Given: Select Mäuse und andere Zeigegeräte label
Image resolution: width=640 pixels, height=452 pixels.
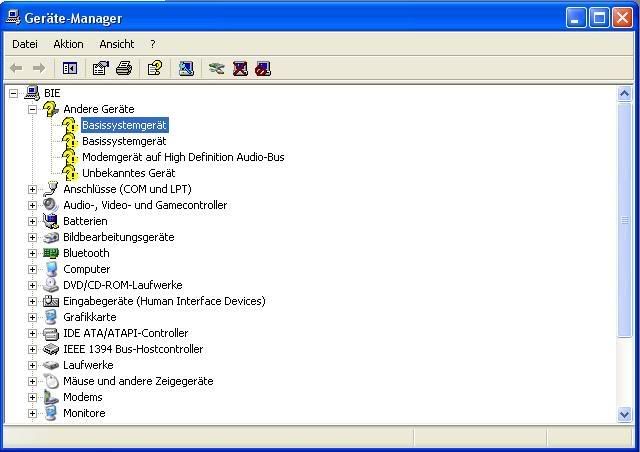Looking at the screenshot, I should 138,381.
